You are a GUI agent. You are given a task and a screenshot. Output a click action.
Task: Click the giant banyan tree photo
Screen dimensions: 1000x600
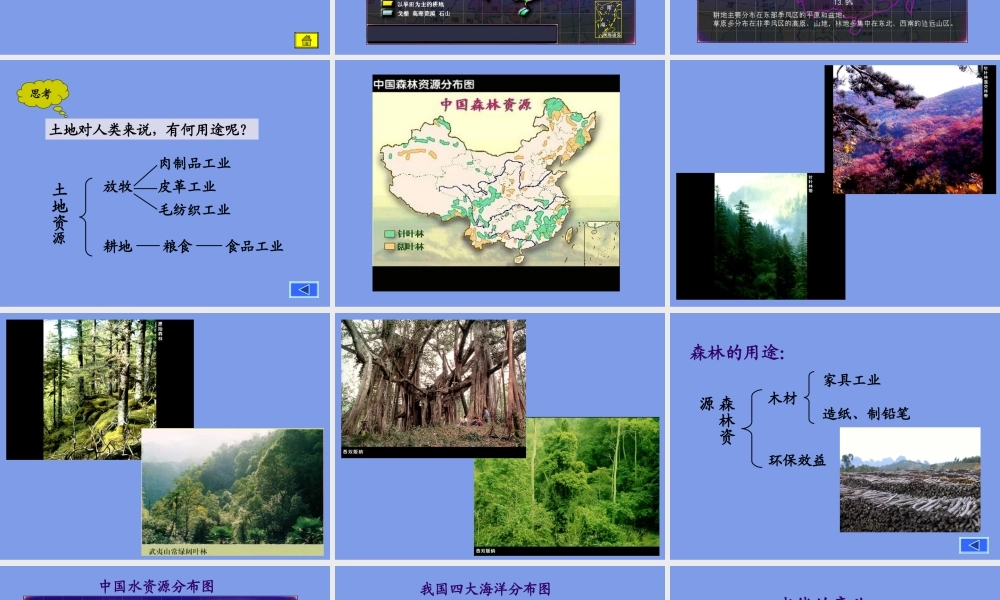[x=434, y=388]
